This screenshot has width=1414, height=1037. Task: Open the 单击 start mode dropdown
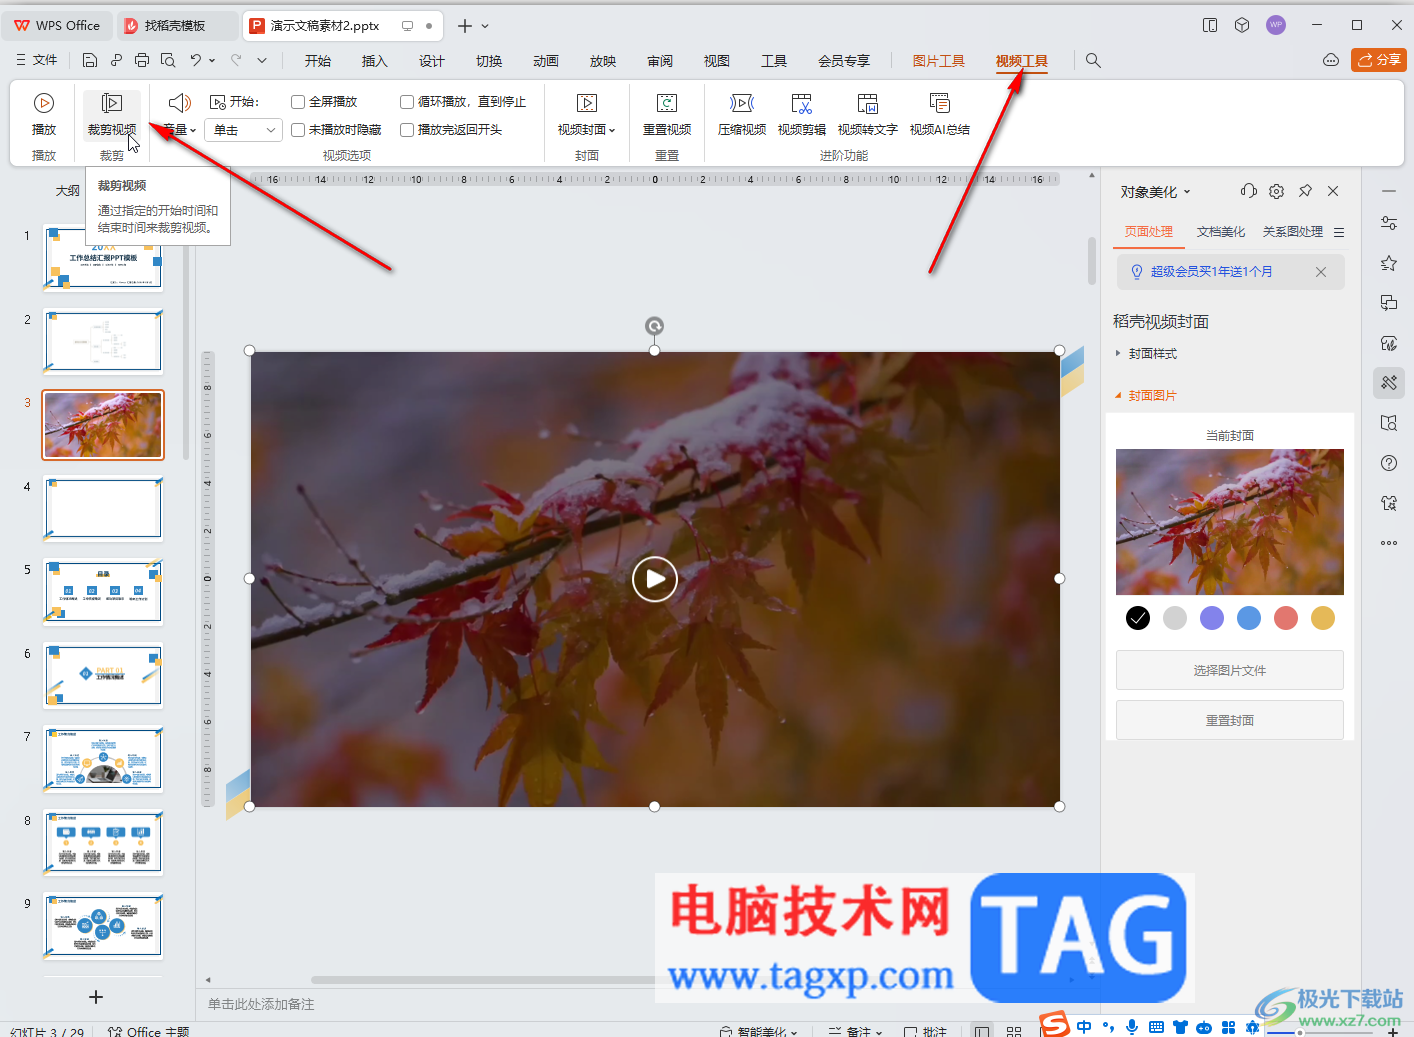tap(244, 130)
